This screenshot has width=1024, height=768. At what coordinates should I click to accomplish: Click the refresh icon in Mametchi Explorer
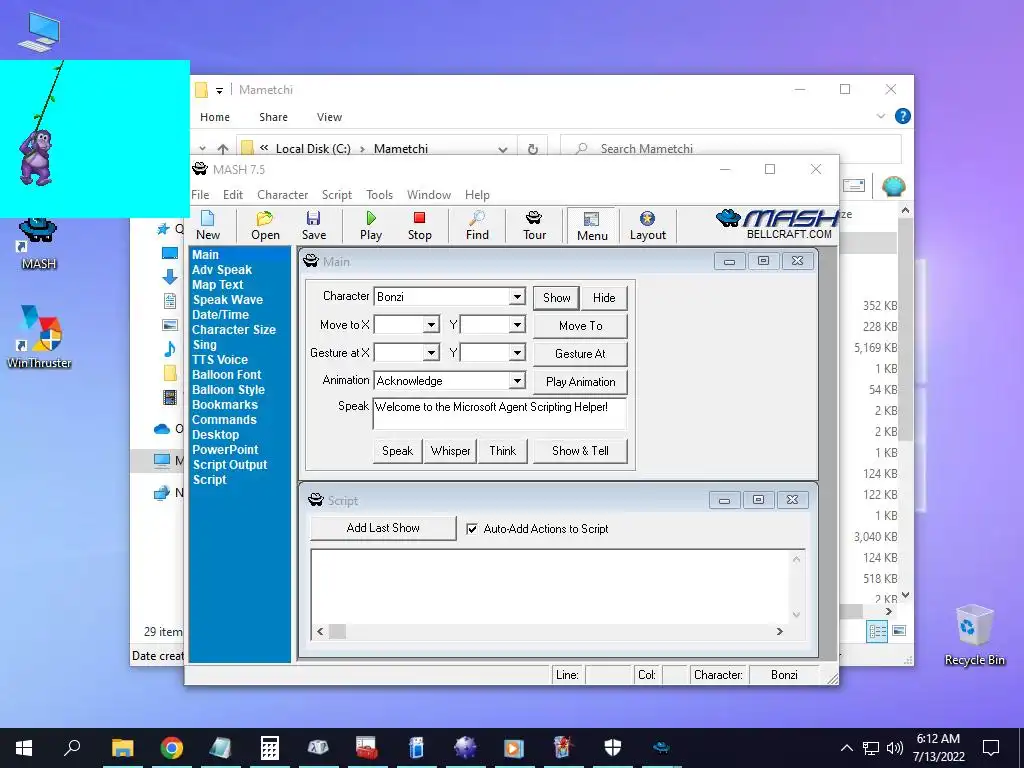point(533,149)
